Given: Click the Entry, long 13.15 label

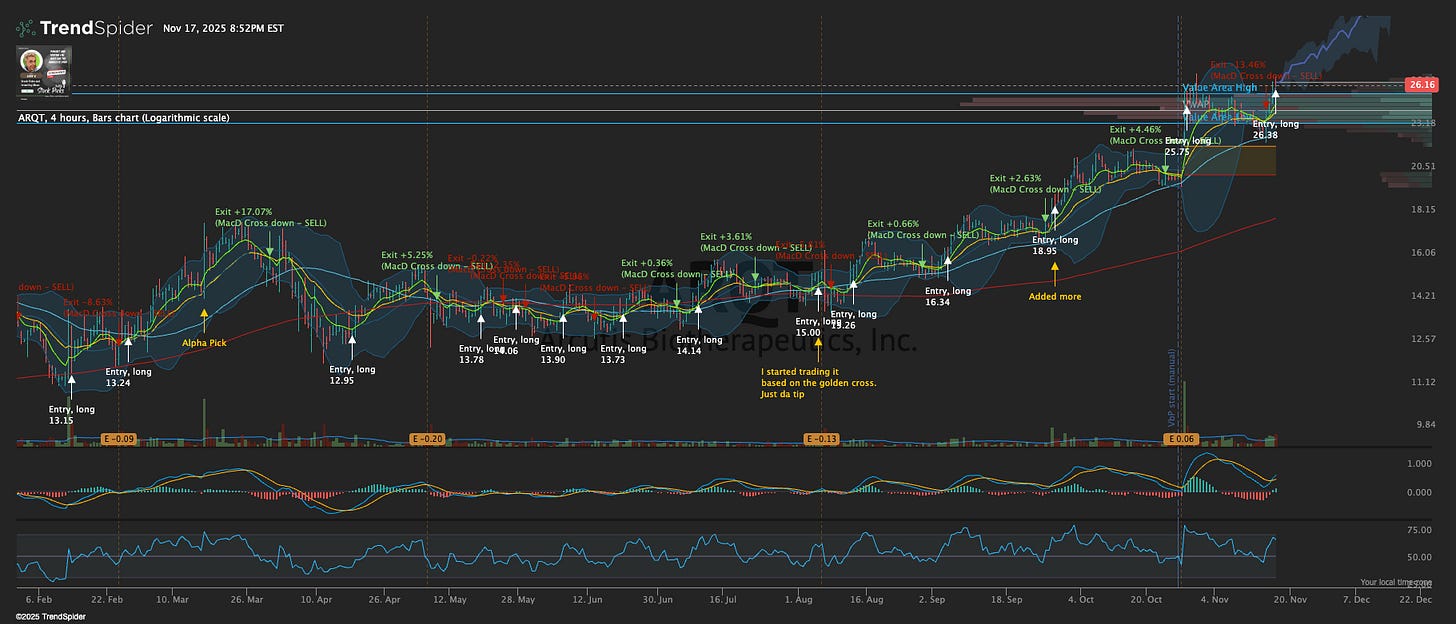Looking at the screenshot, I should 72,415.
